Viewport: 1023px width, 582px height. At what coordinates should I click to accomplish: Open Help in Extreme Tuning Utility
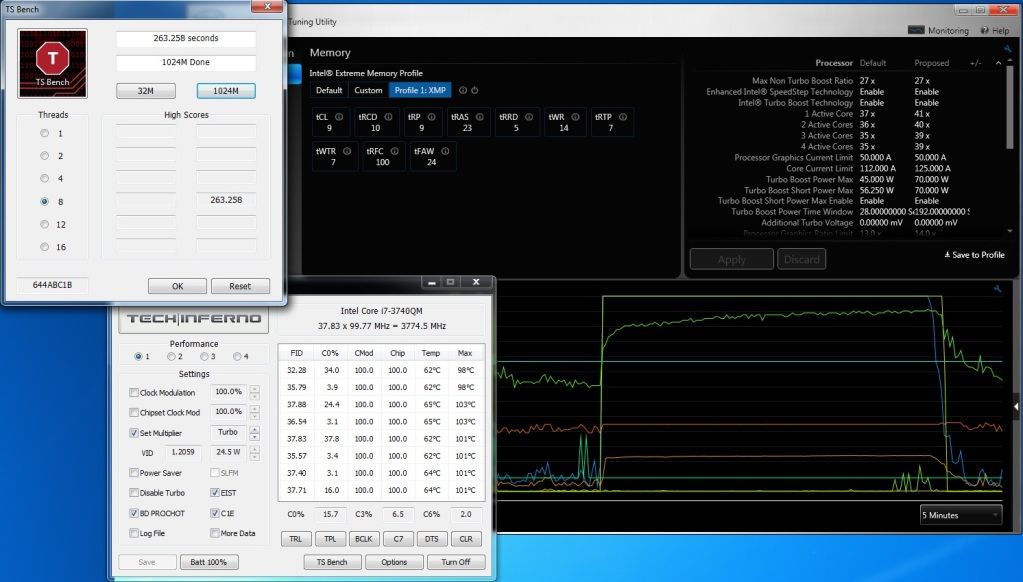click(995, 31)
